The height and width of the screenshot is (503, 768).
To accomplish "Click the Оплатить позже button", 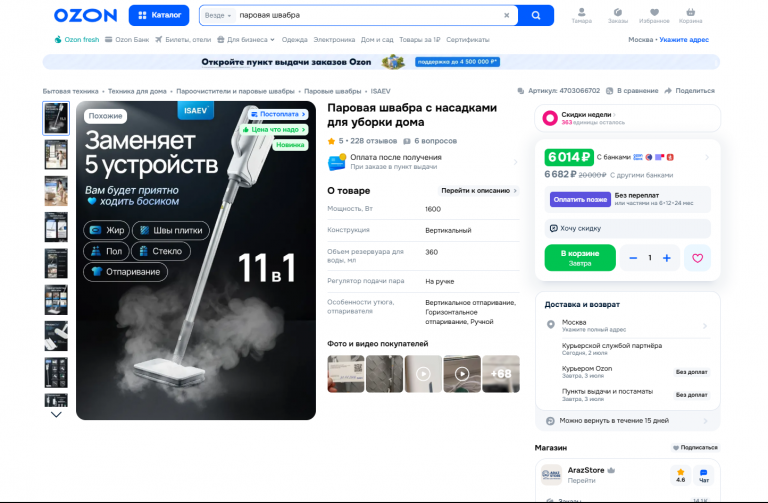I will (580, 199).
